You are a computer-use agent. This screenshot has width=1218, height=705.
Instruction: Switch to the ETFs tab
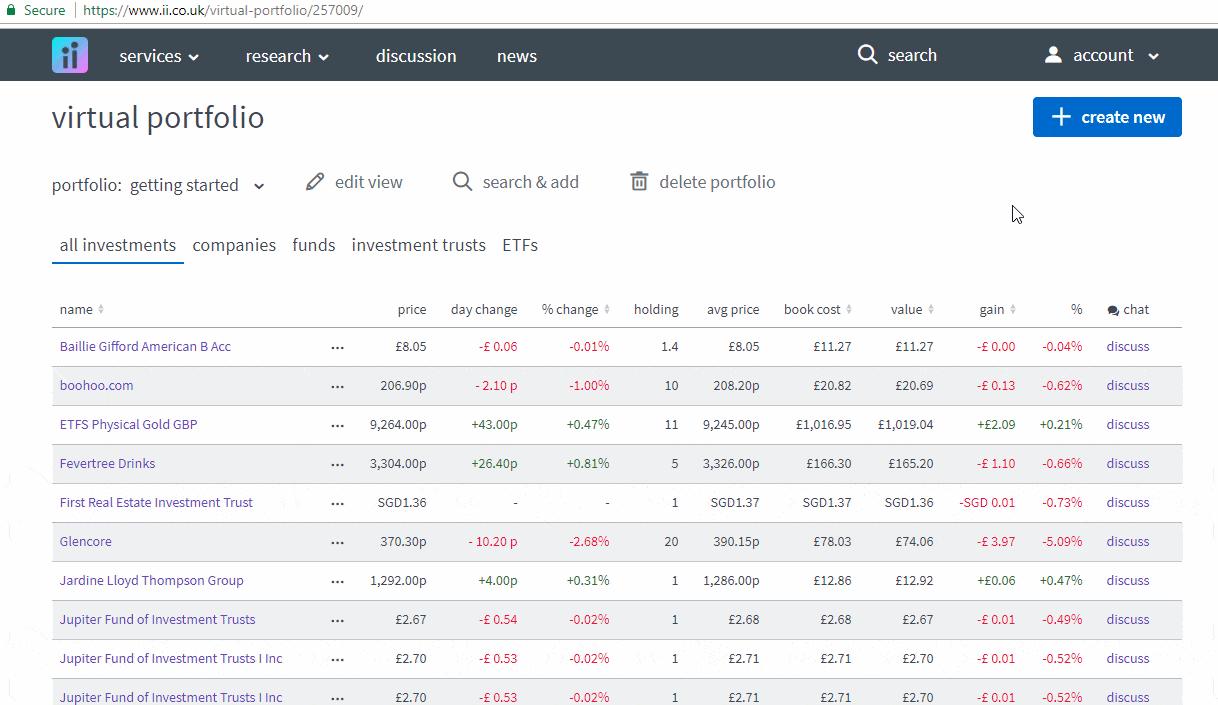tap(520, 245)
